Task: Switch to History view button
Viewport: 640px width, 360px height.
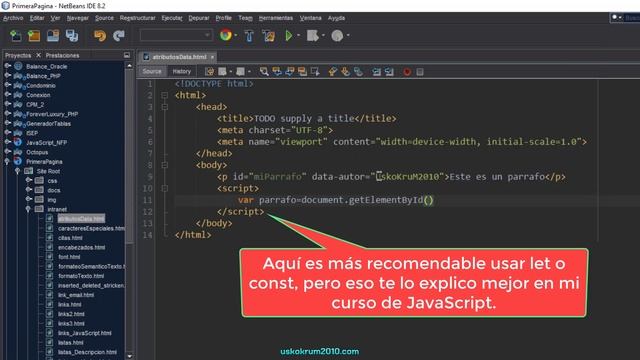Action: point(182,71)
